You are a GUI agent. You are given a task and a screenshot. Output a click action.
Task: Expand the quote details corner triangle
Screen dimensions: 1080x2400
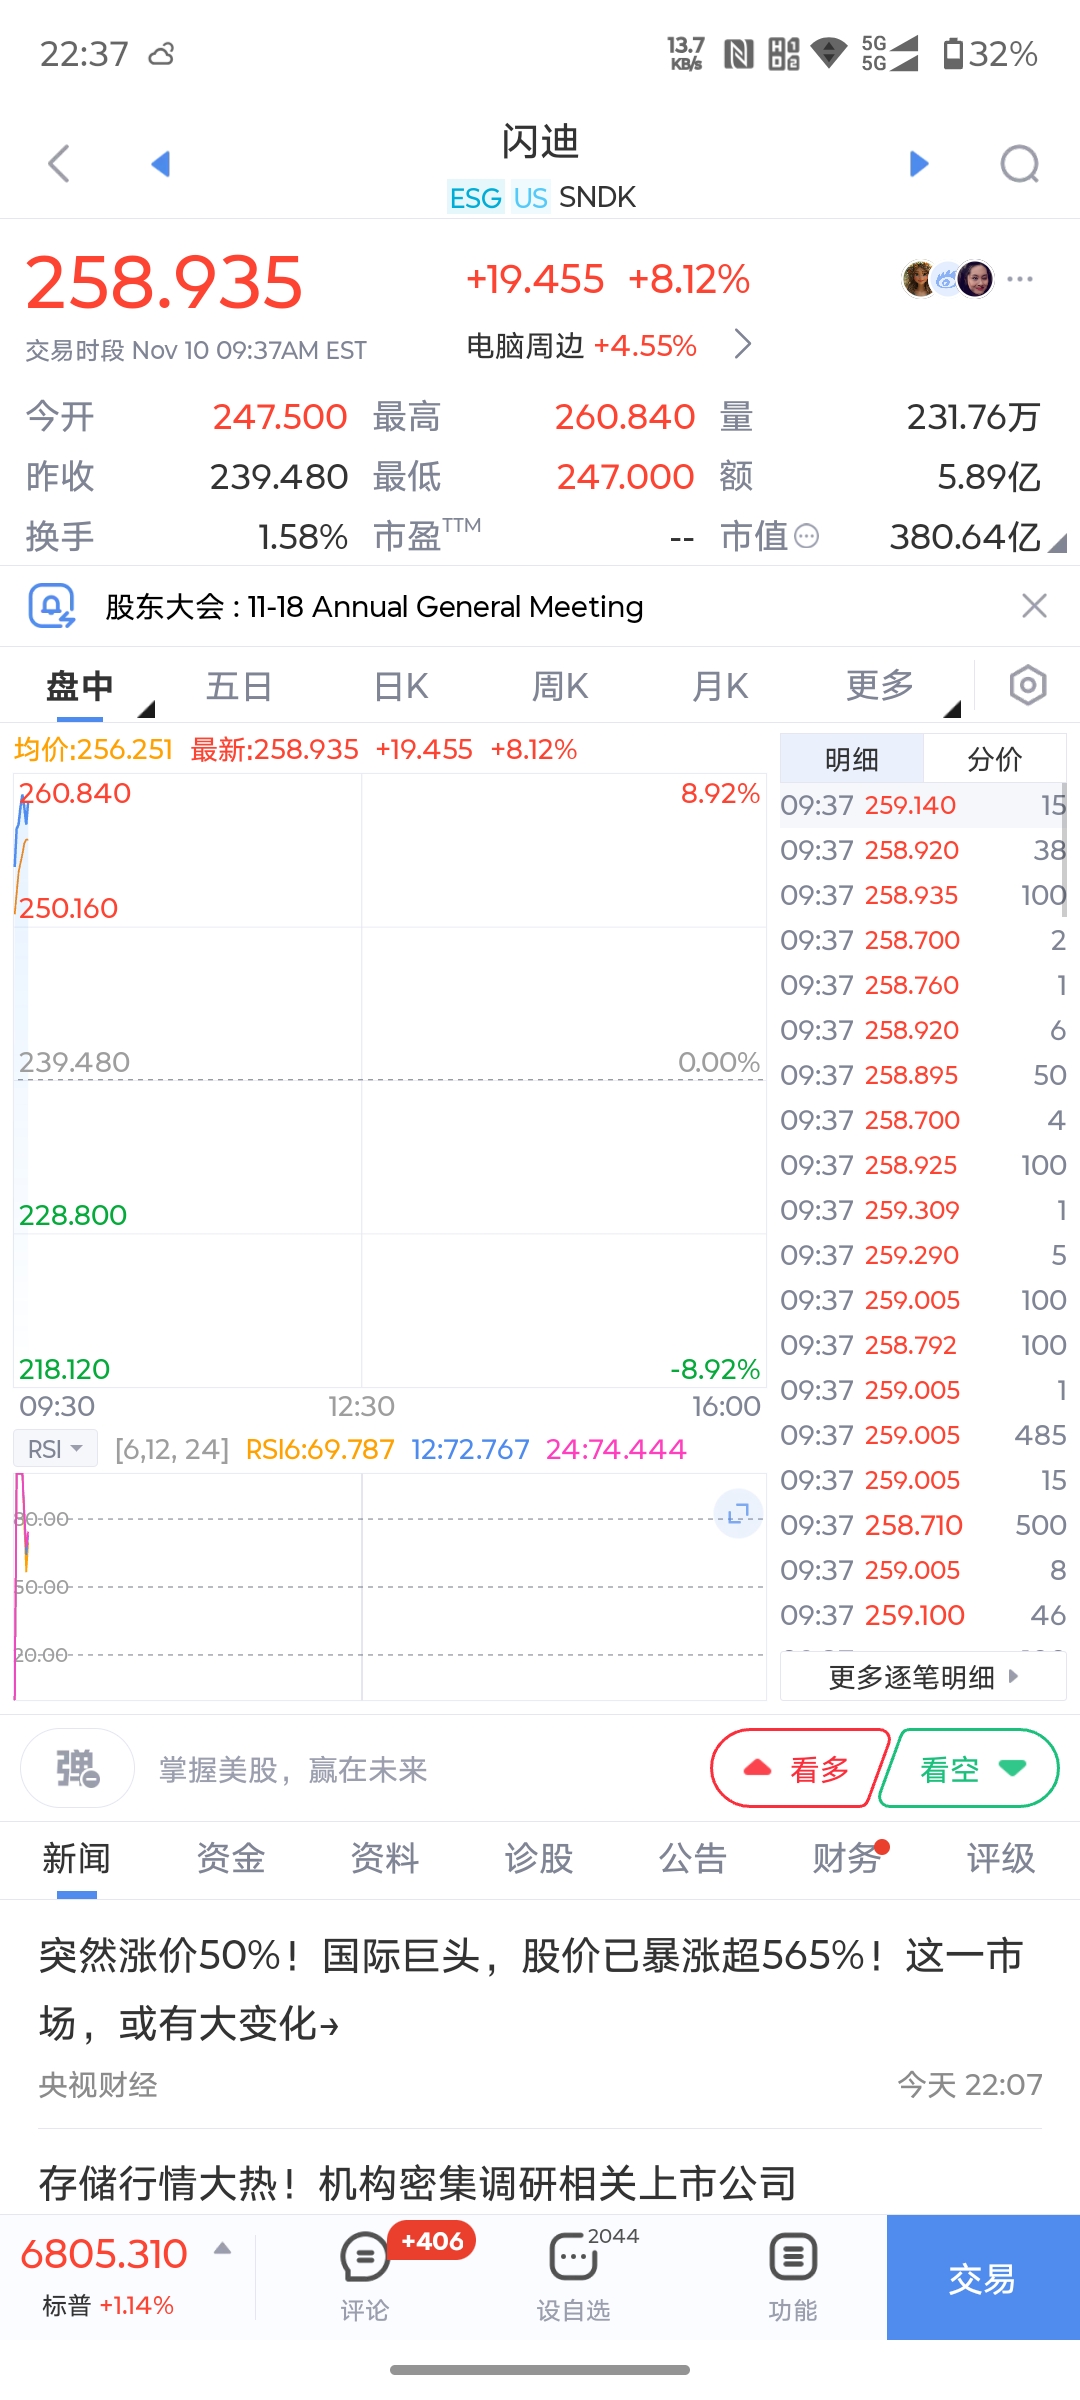pyautogui.click(x=1058, y=543)
